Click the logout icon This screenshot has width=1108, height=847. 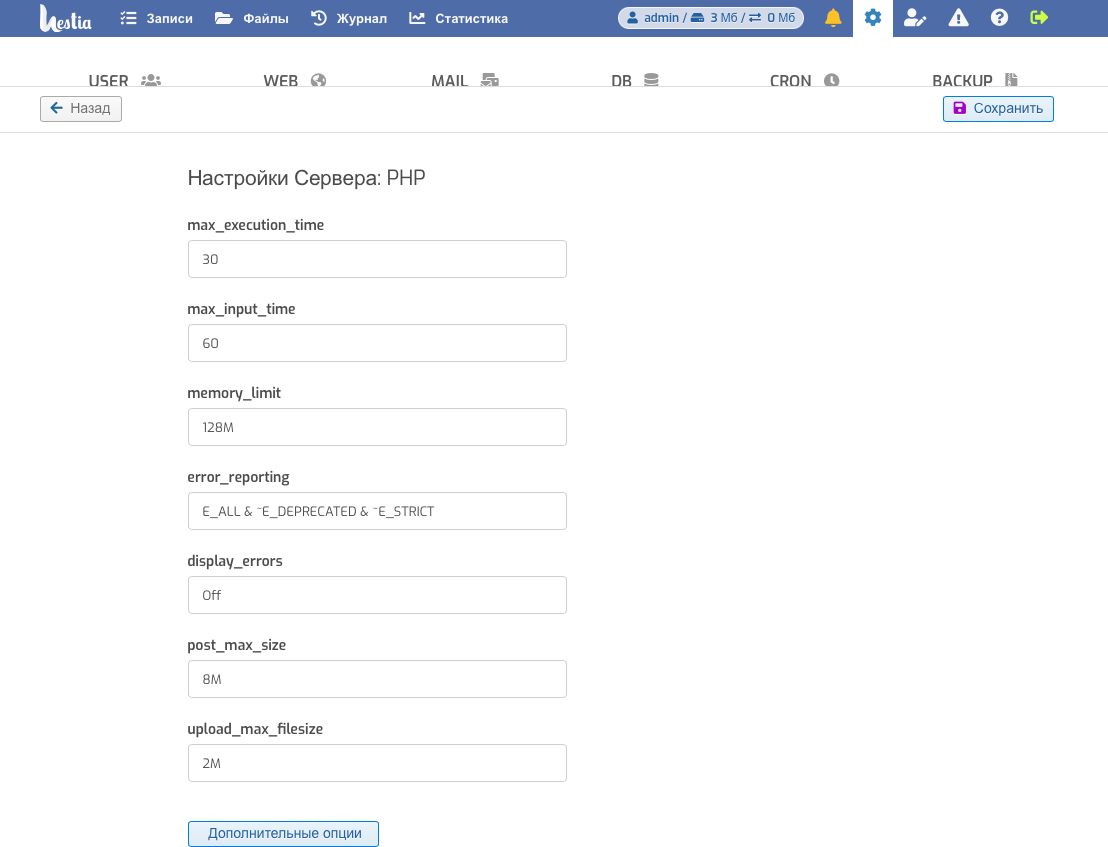coord(1039,18)
